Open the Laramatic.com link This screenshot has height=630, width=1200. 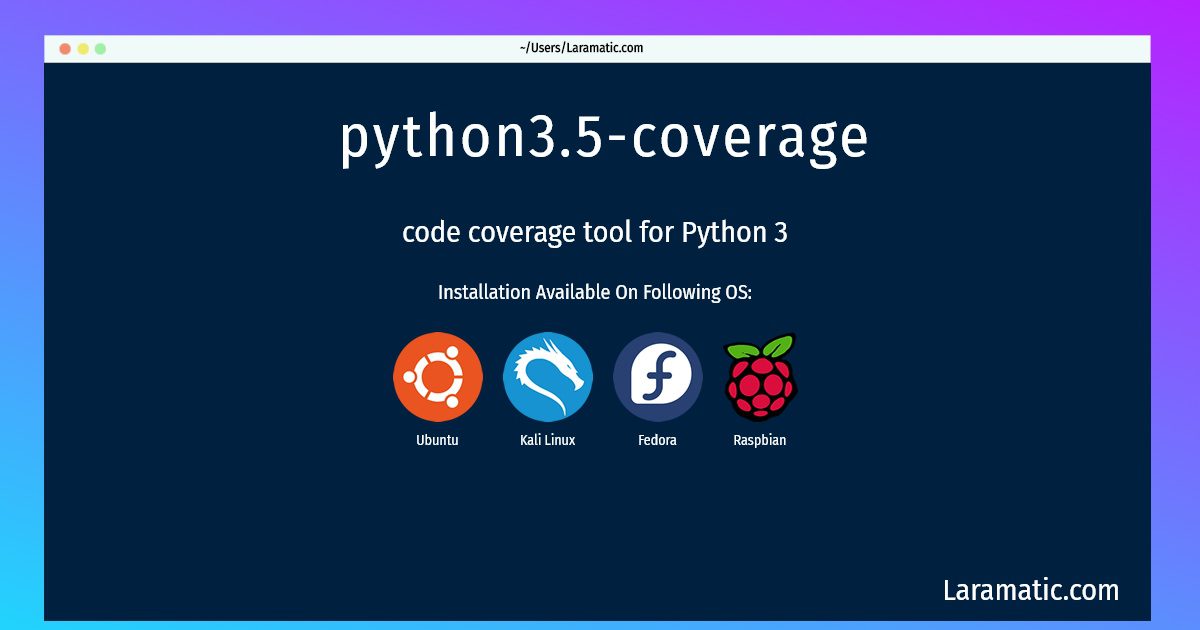point(1032,590)
